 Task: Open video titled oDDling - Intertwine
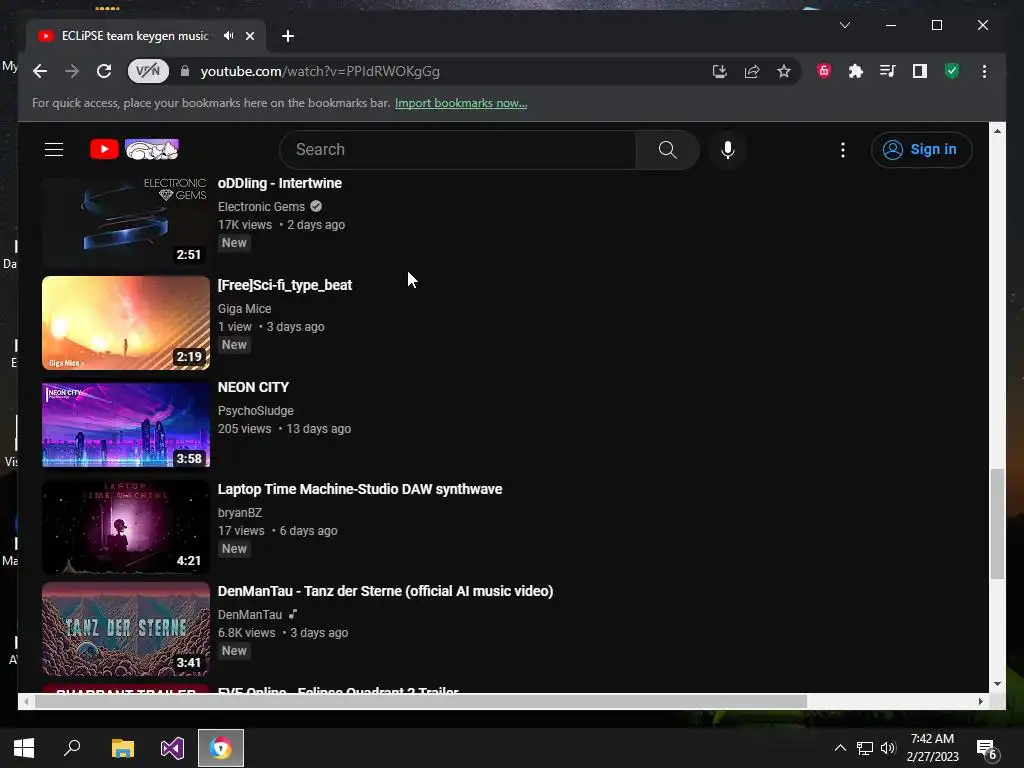pos(280,184)
